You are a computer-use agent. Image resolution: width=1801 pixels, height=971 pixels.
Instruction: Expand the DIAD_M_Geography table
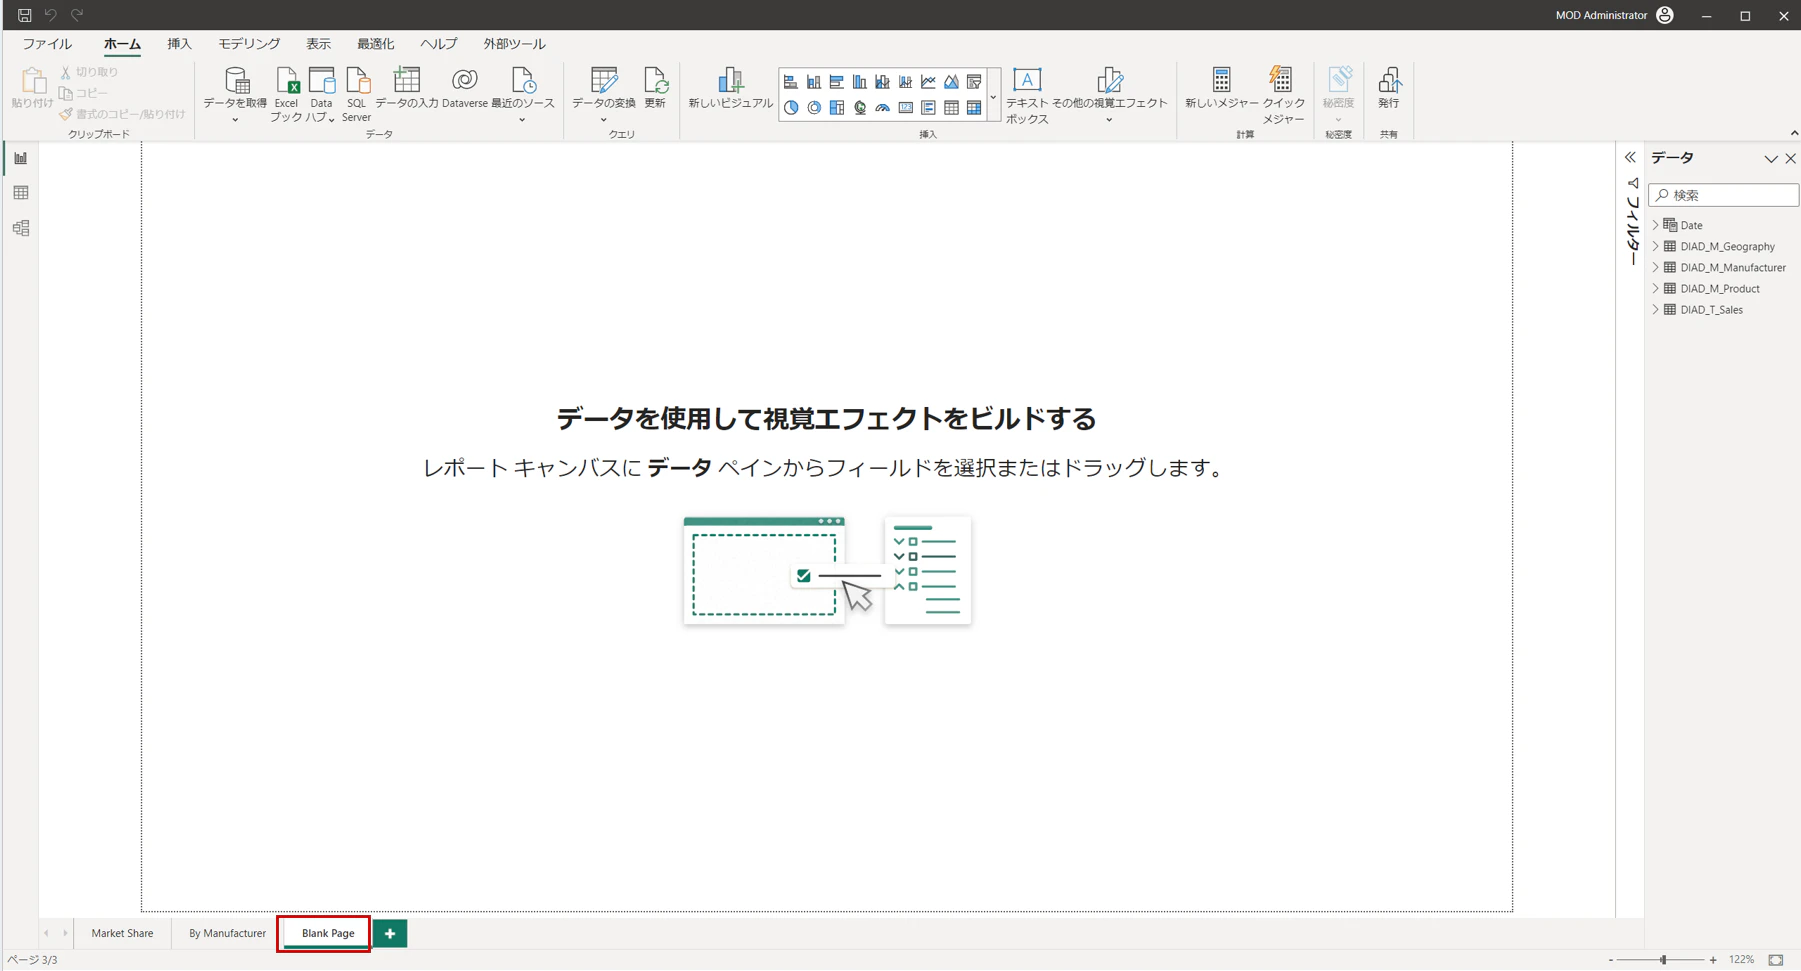(x=1655, y=246)
